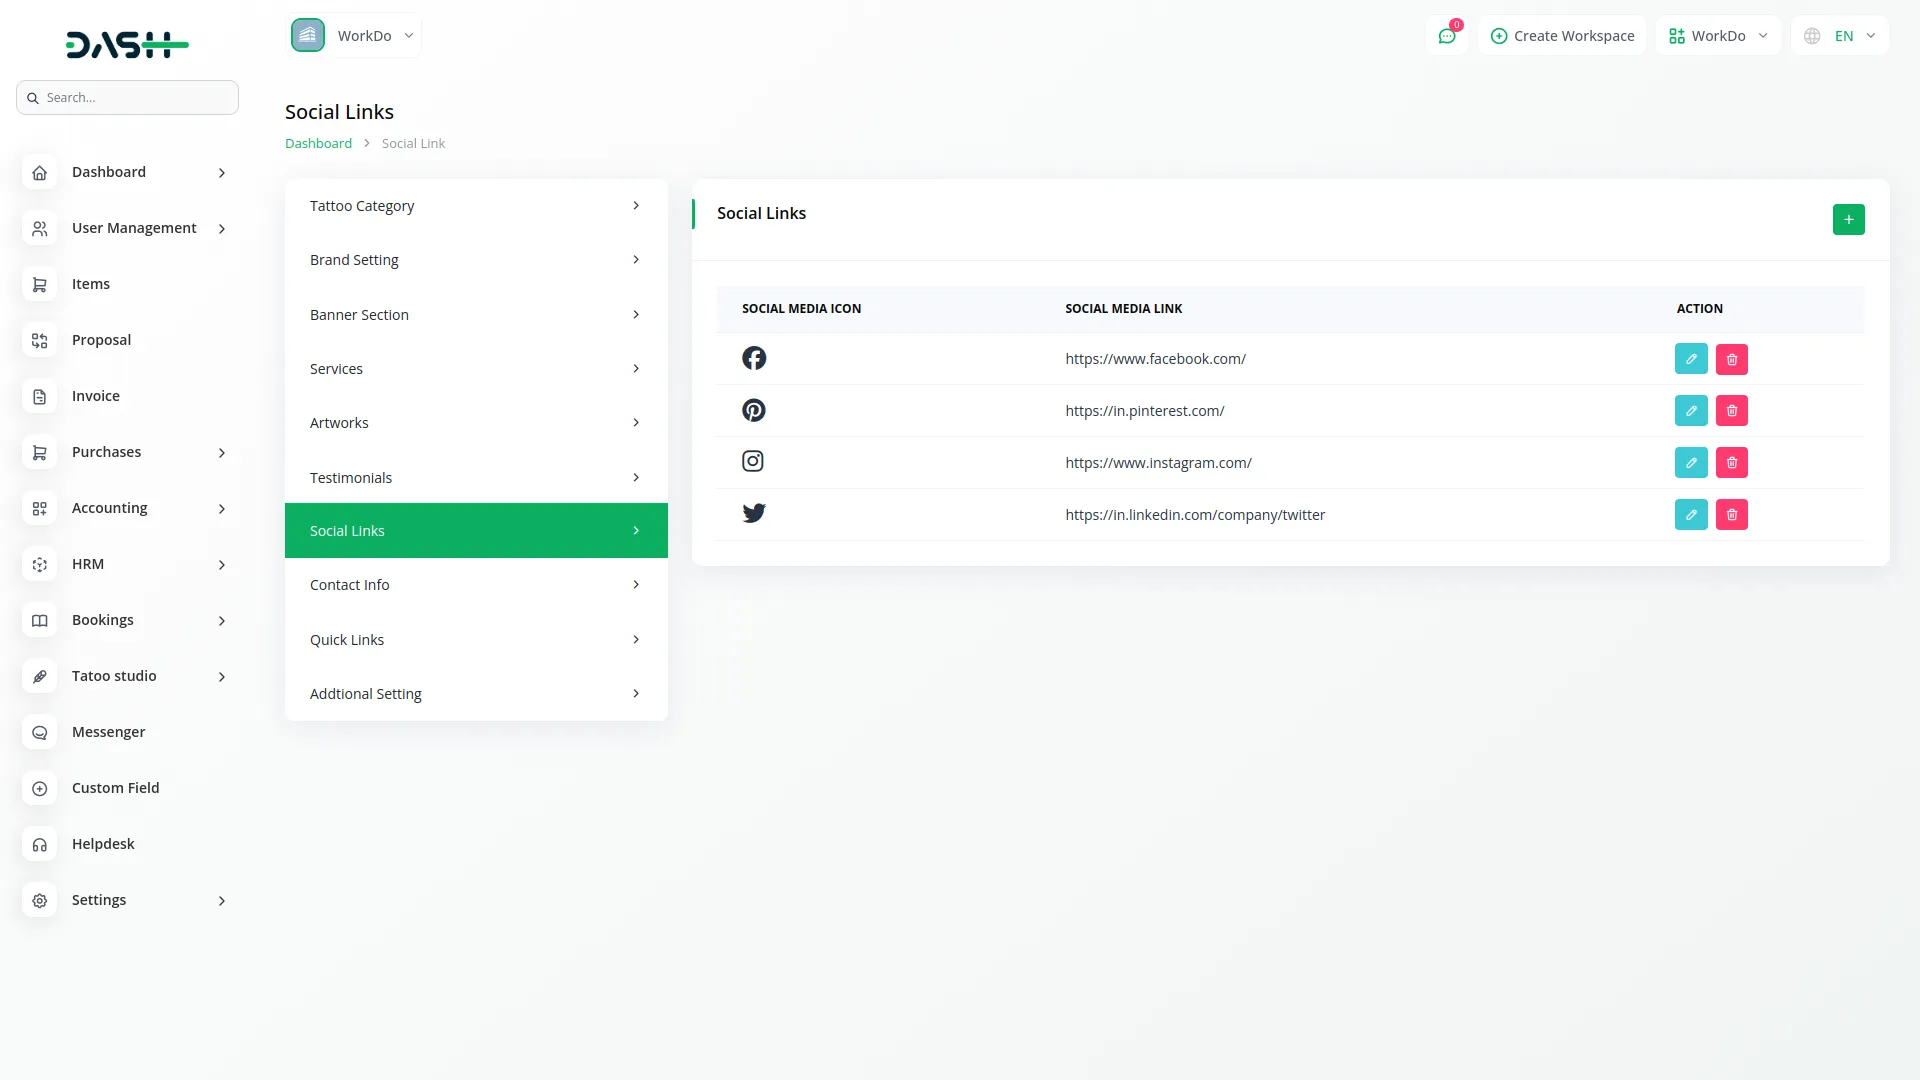This screenshot has height=1080, width=1920.
Task: Go to Proposal in sidebar
Action: [101, 340]
